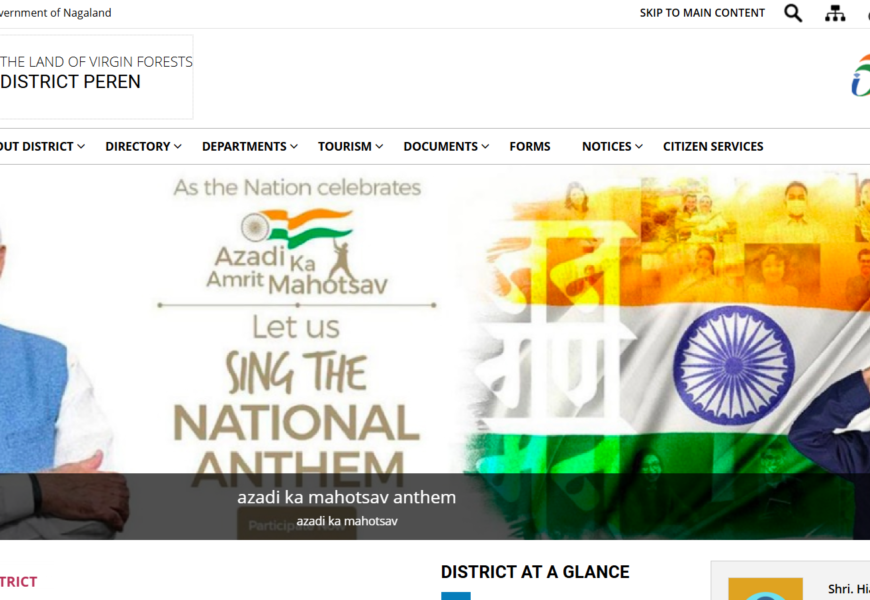Open the Tourism menu
The height and width of the screenshot is (600, 870).
350,147
